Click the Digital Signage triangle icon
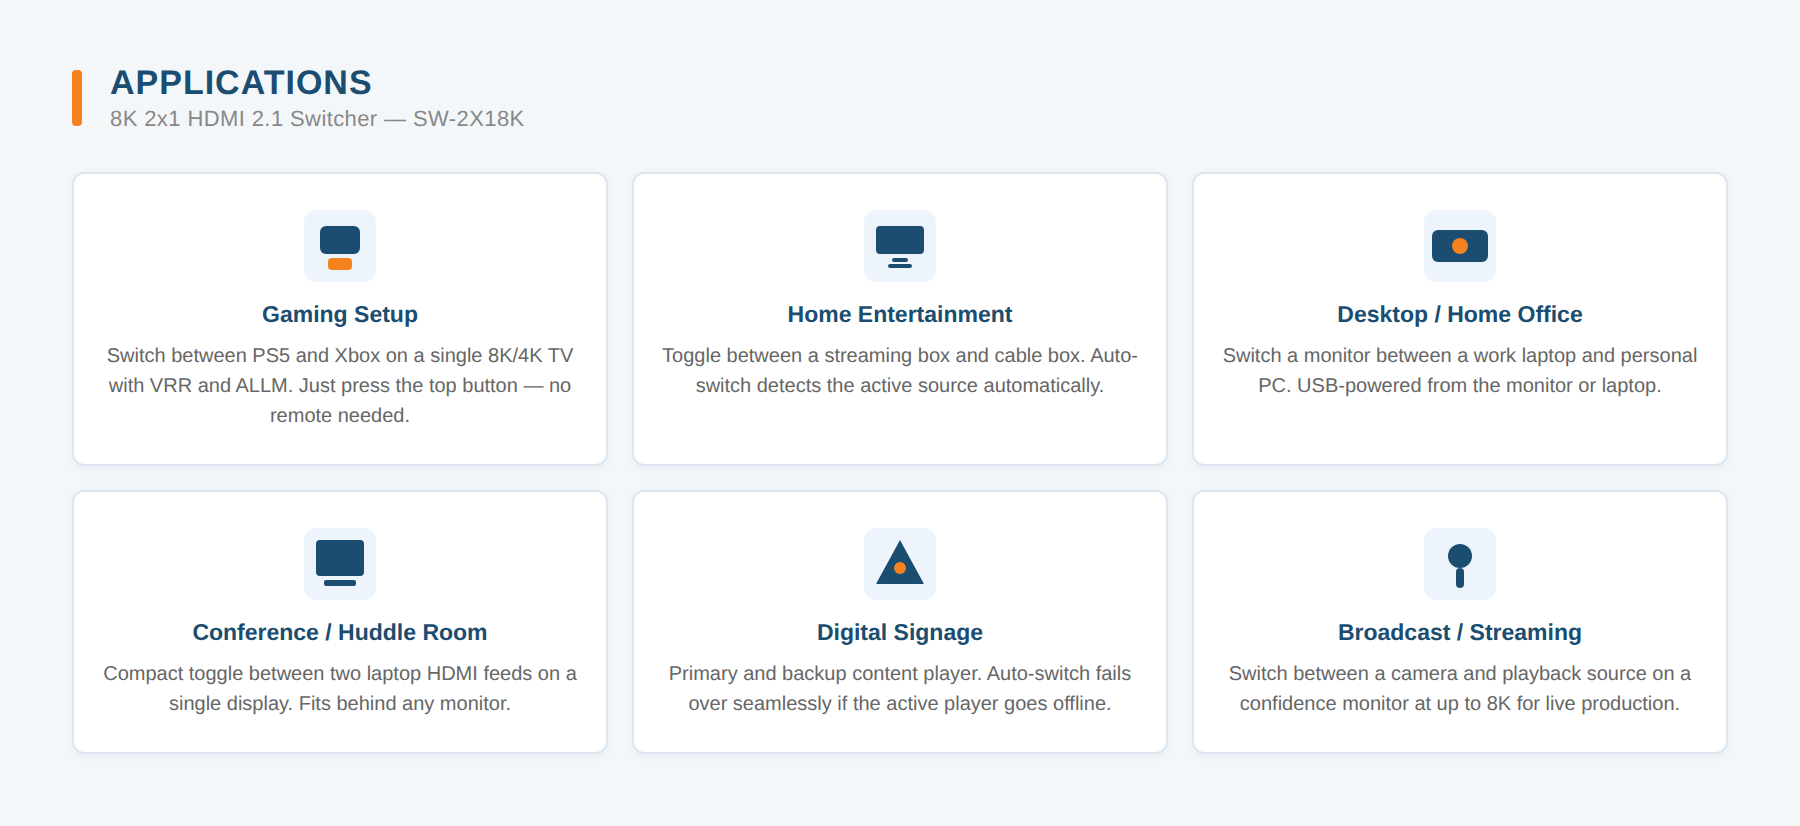Viewport: 1800px width, 826px height. click(x=900, y=564)
